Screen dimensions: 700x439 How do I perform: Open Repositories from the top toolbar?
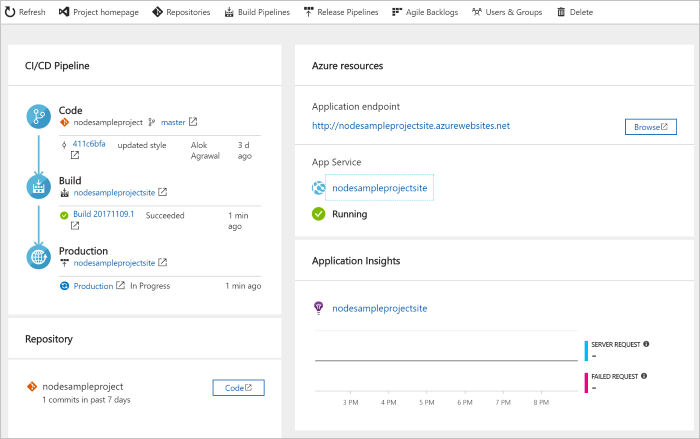[181, 12]
